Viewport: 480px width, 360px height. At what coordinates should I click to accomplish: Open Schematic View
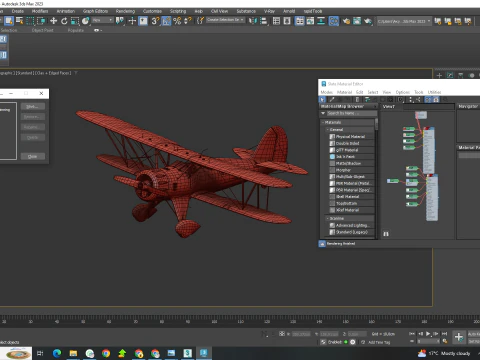pyautogui.click(x=321, y=21)
